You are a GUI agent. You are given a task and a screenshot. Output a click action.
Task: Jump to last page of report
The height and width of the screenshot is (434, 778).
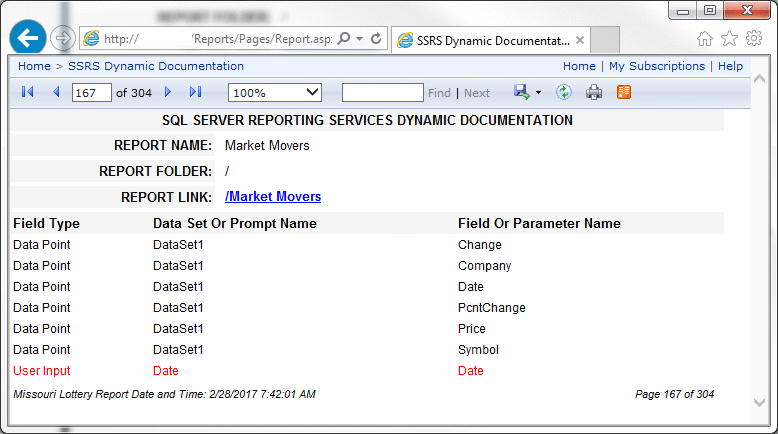(195, 92)
